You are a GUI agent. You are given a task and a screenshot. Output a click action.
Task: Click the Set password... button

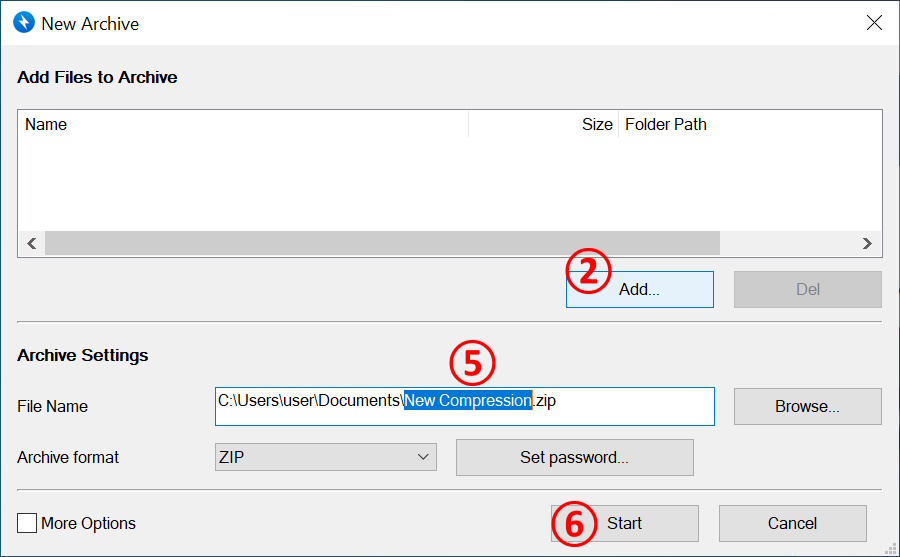click(x=574, y=457)
